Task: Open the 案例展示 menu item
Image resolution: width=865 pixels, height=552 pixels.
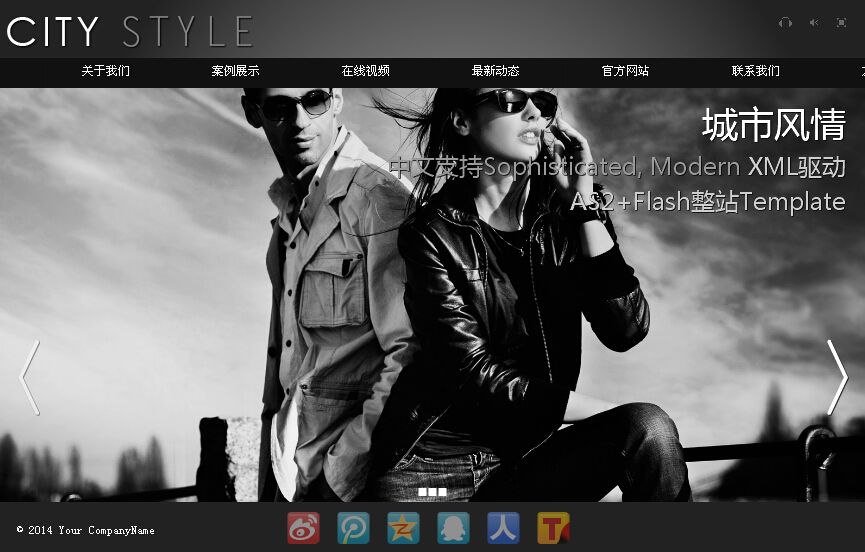Action: coord(235,71)
